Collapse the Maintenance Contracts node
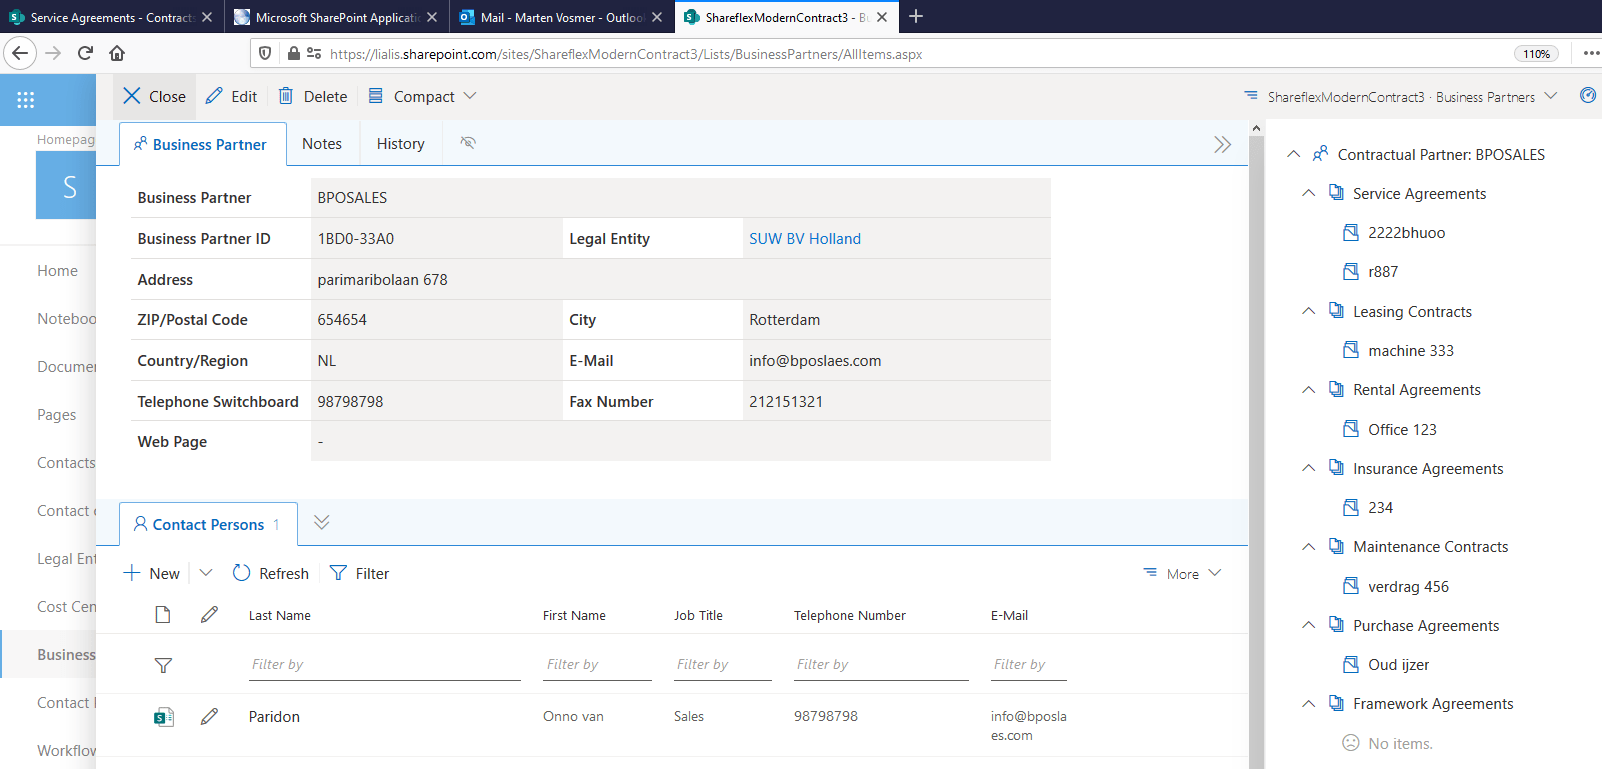The width and height of the screenshot is (1602, 769). tap(1308, 546)
